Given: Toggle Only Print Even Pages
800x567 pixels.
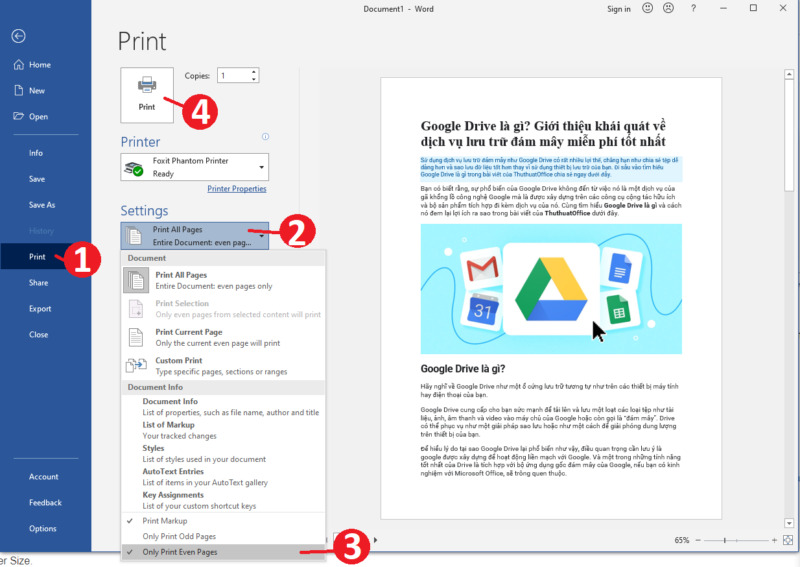Looking at the screenshot, I should (x=180, y=552).
